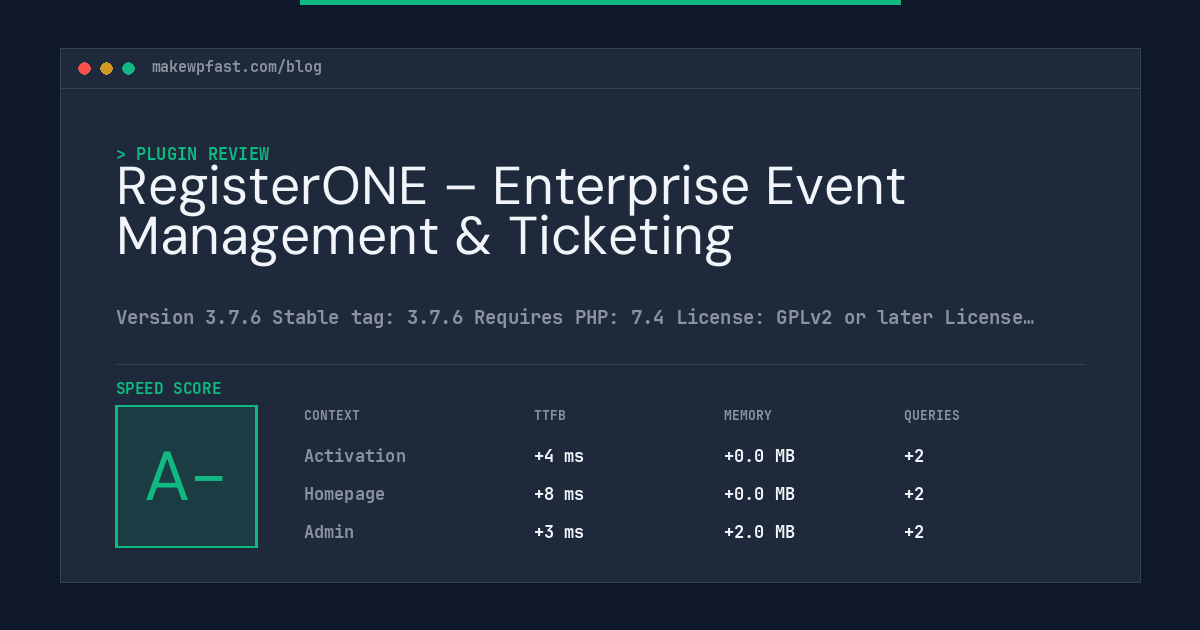Click the Homepage memory value +0.0 MB
Viewport: 1200px width, 630px height.
[x=759, y=494]
